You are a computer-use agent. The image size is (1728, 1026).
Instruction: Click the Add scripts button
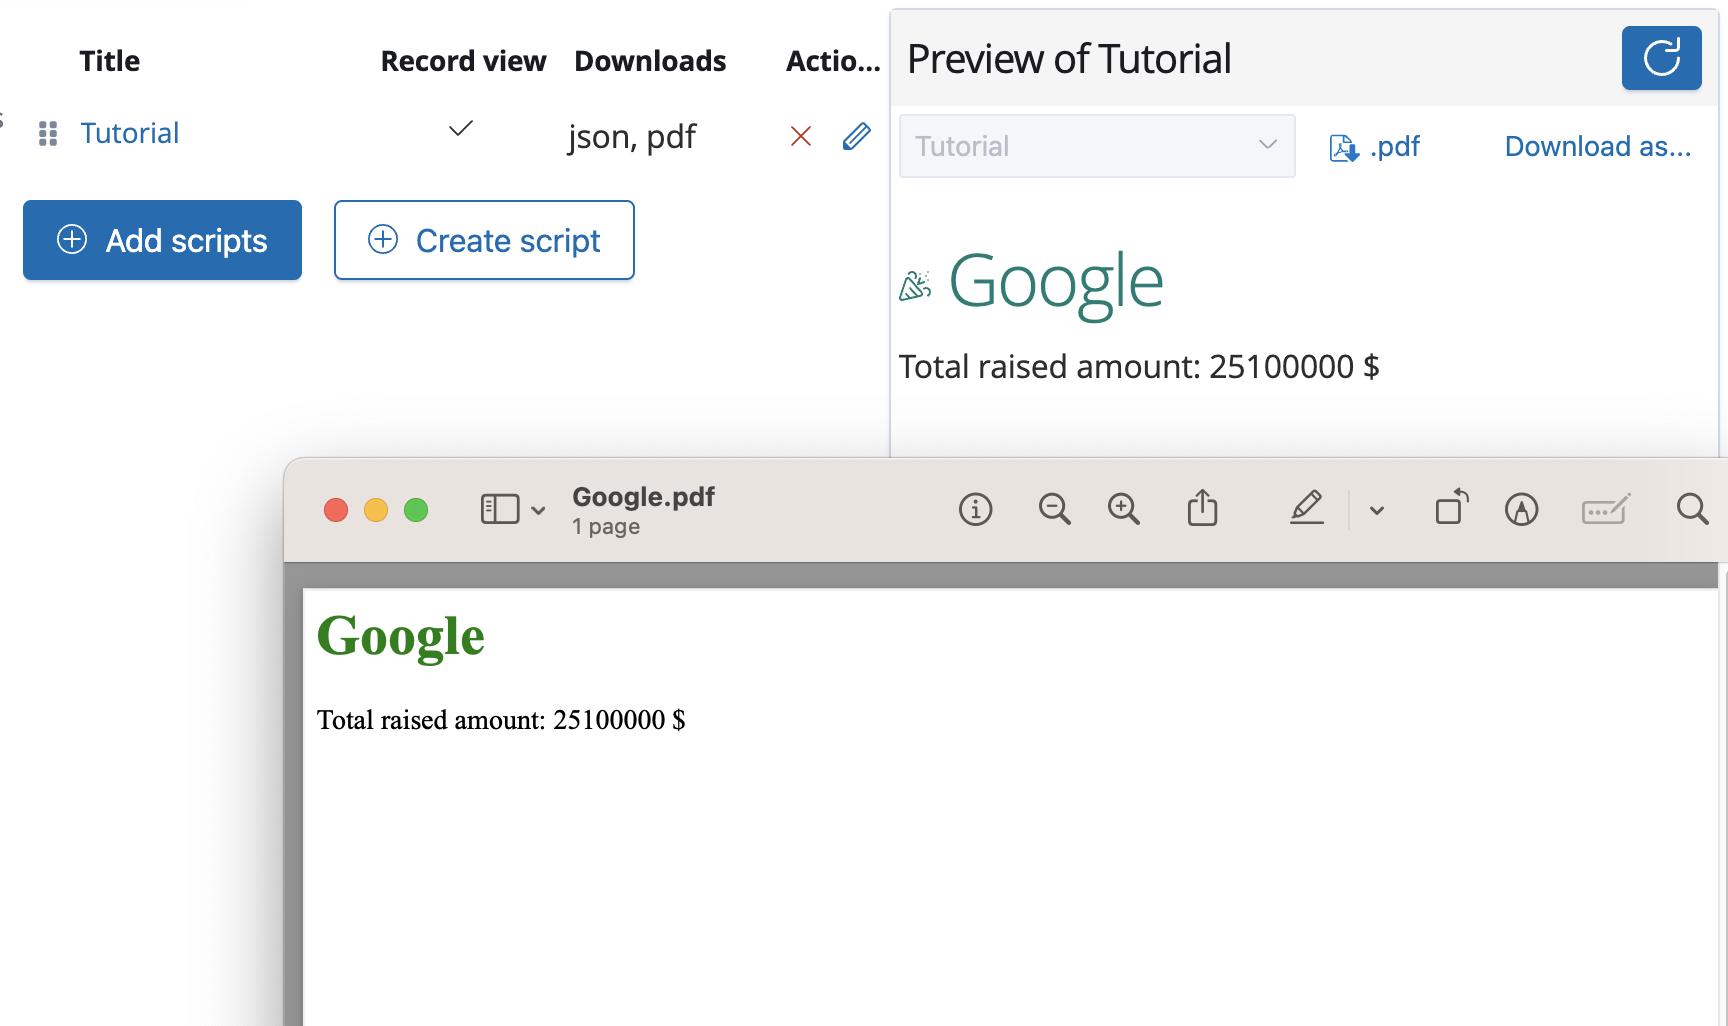coord(162,240)
